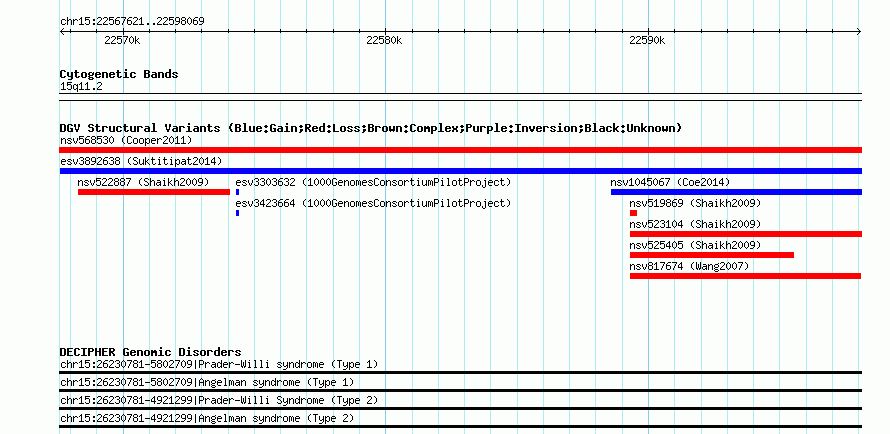Click the 22590k ruler tick label
890x434 pixels.
[647, 40]
